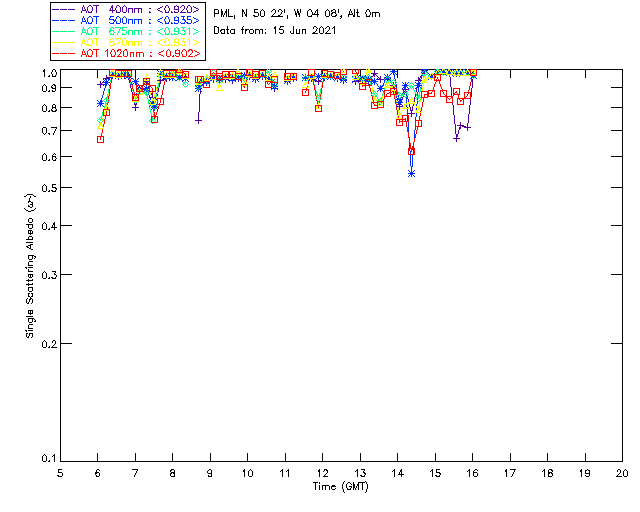Viewport: 640px width, 512px height.
Task: Click the purple plus marker near 0.74 before 9
Action: click(198, 121)
